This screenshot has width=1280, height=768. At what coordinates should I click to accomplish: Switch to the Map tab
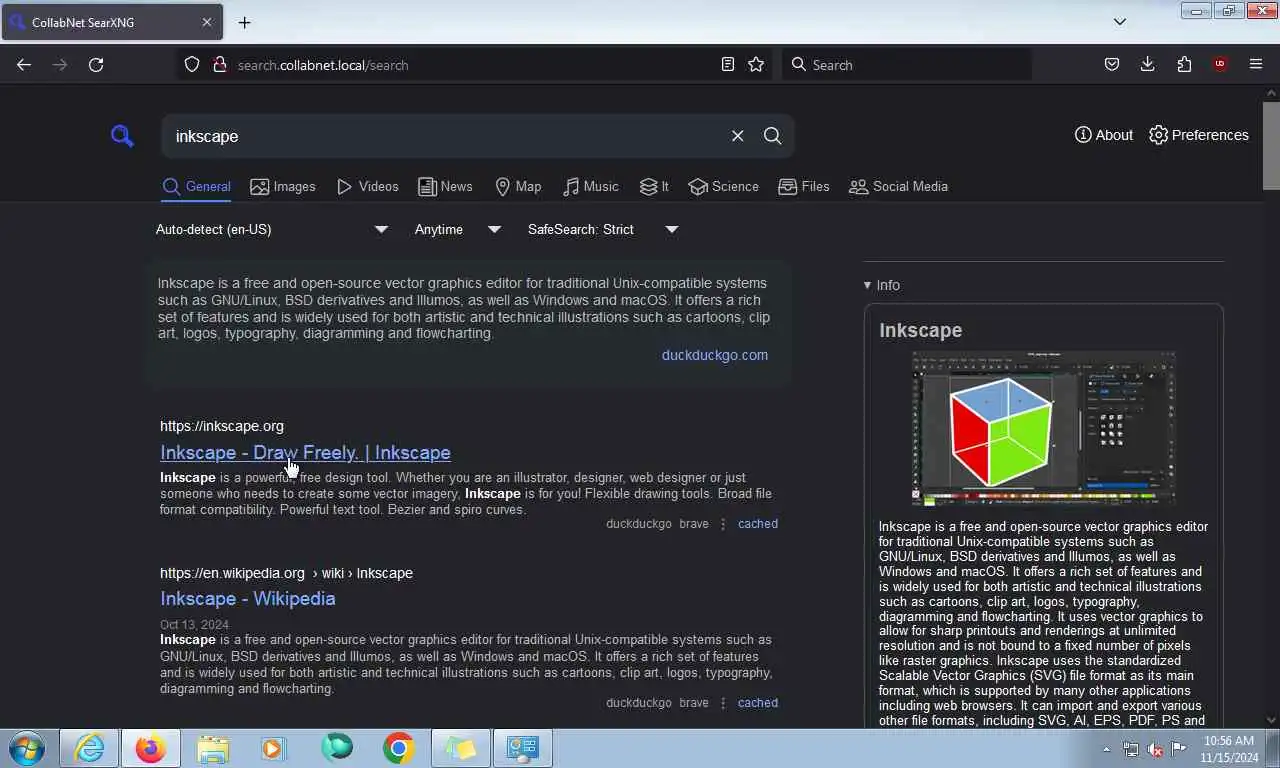coord(518,187)
